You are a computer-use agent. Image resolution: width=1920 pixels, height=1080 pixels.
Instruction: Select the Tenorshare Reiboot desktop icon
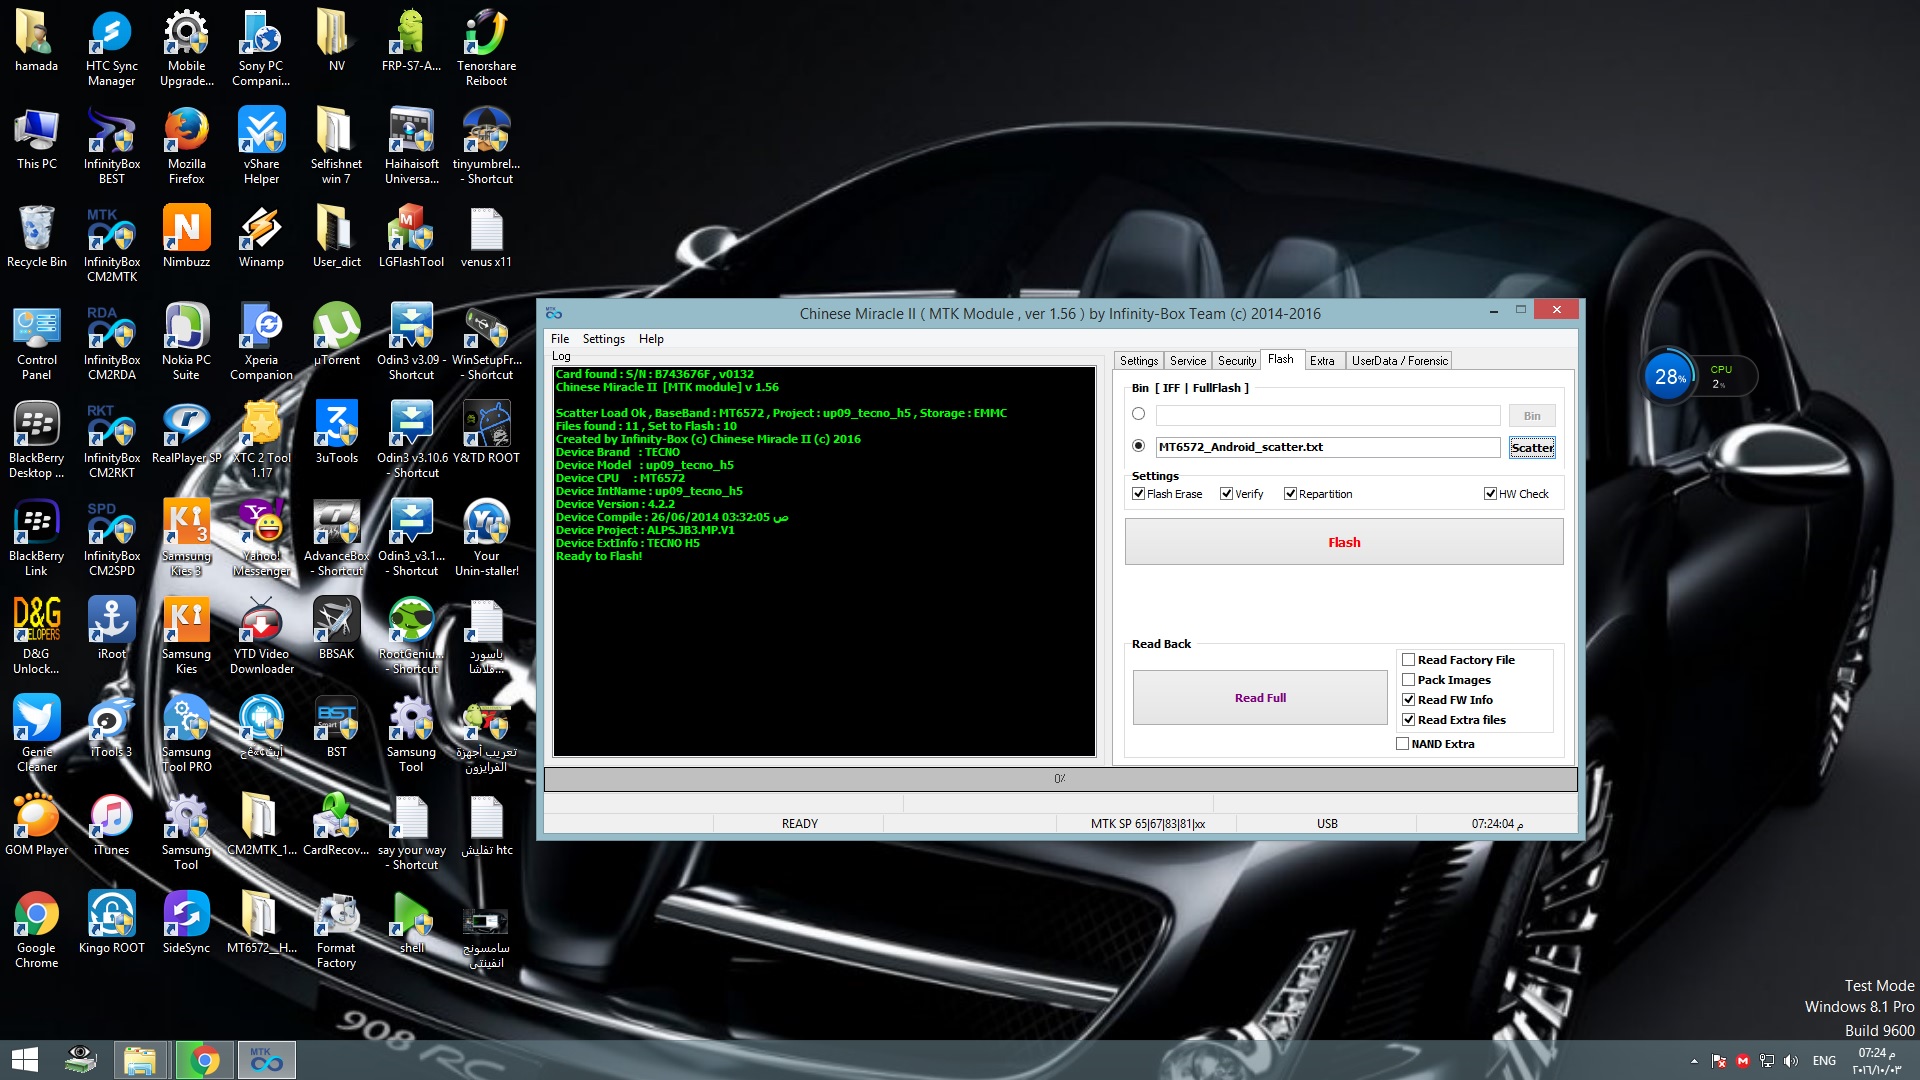click(486, 47)
